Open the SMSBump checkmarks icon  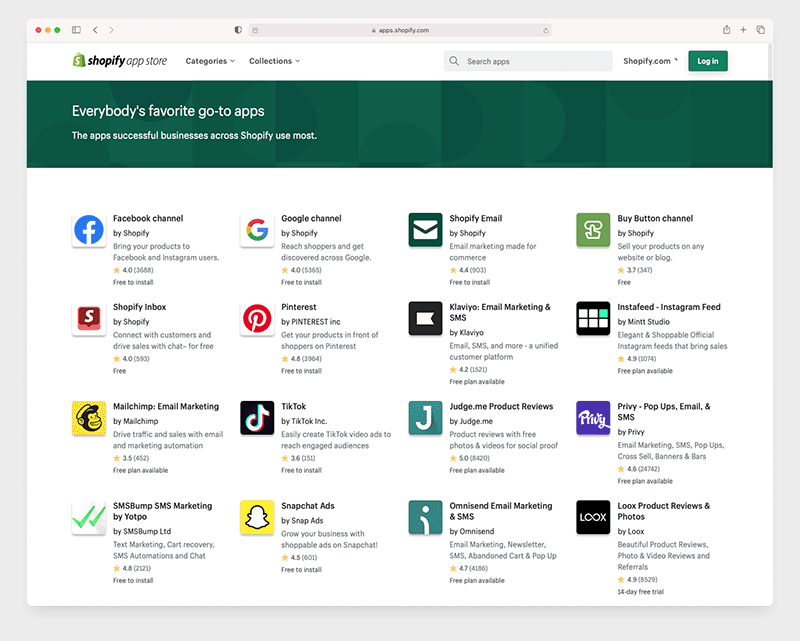89,517
